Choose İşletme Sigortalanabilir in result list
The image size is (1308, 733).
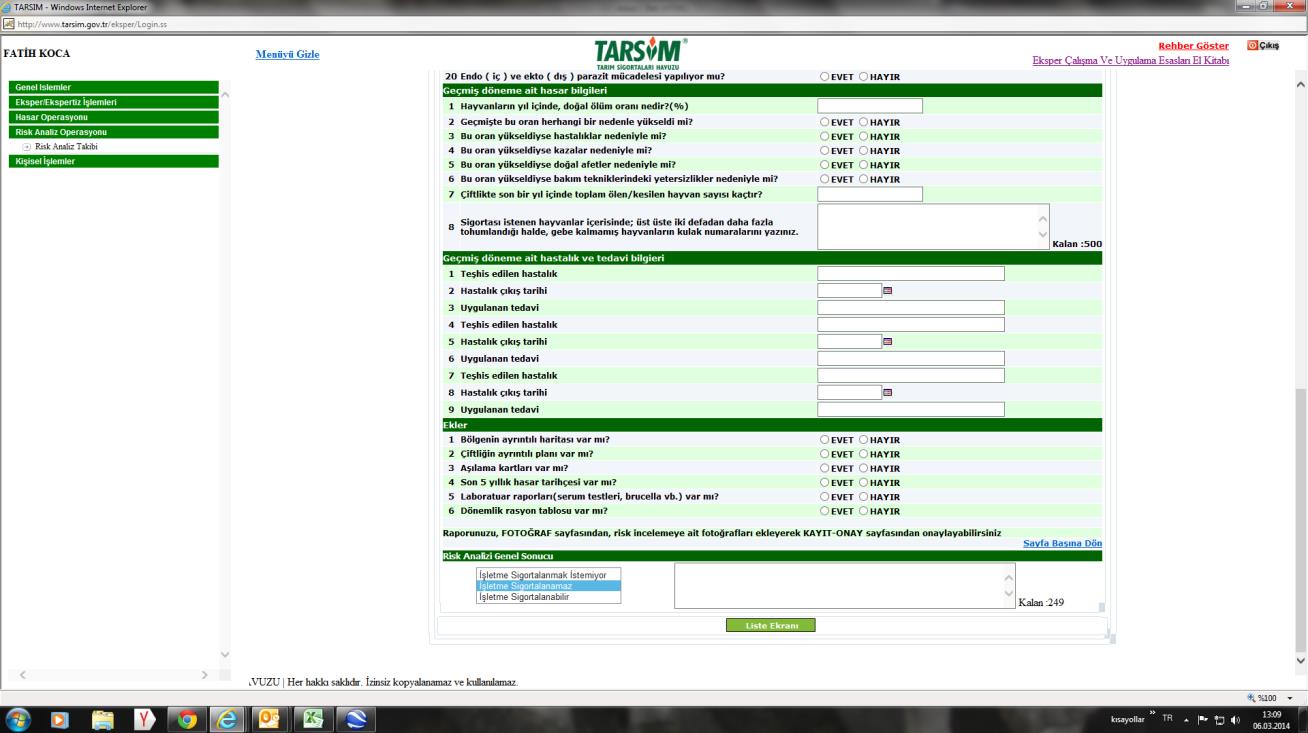[548, 597]
